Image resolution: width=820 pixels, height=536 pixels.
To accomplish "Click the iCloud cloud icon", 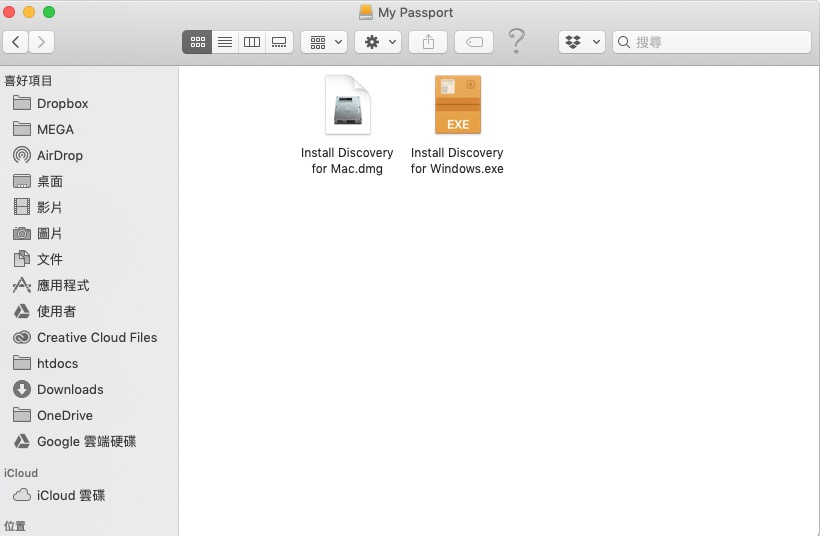I will 21,495.
